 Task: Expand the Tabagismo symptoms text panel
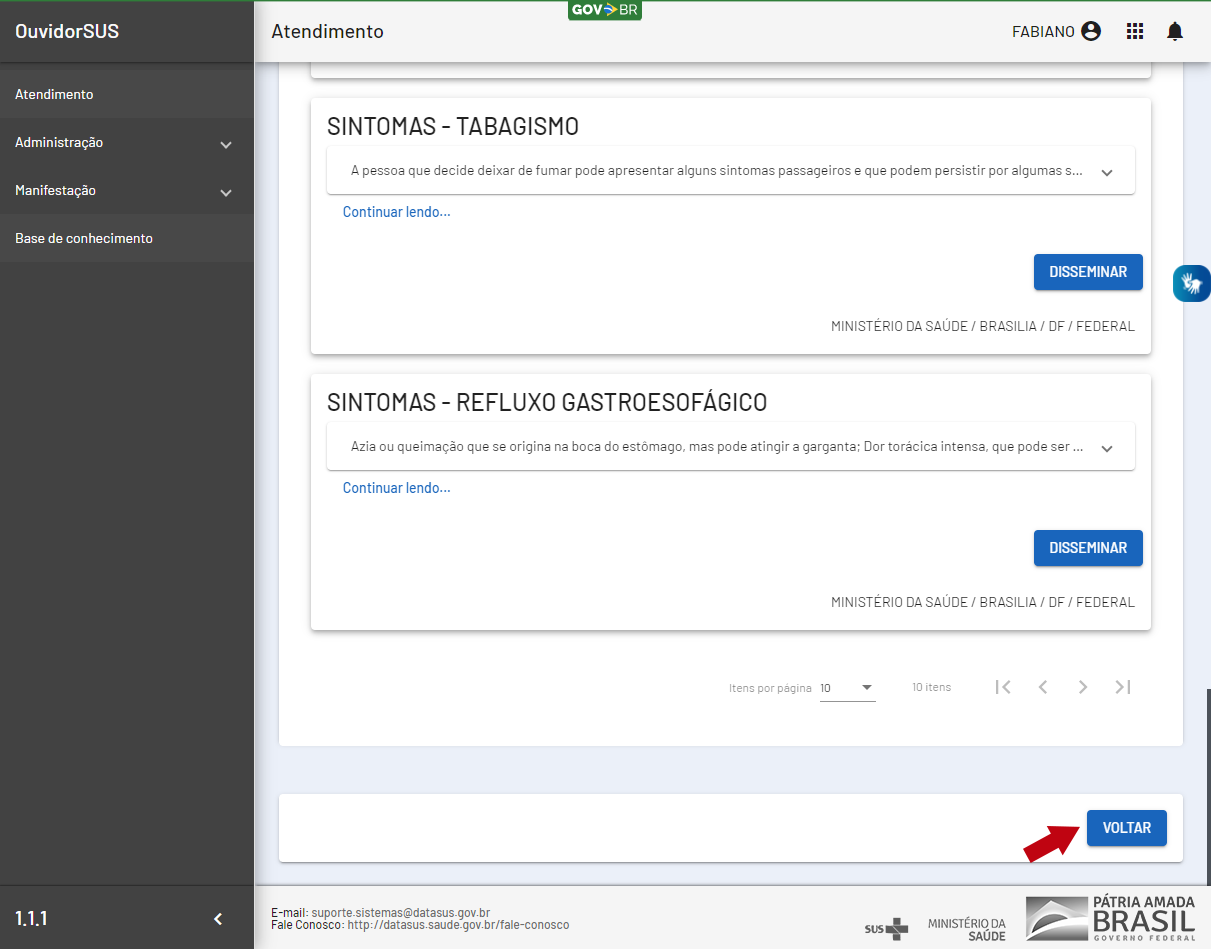click(1107, 171)
